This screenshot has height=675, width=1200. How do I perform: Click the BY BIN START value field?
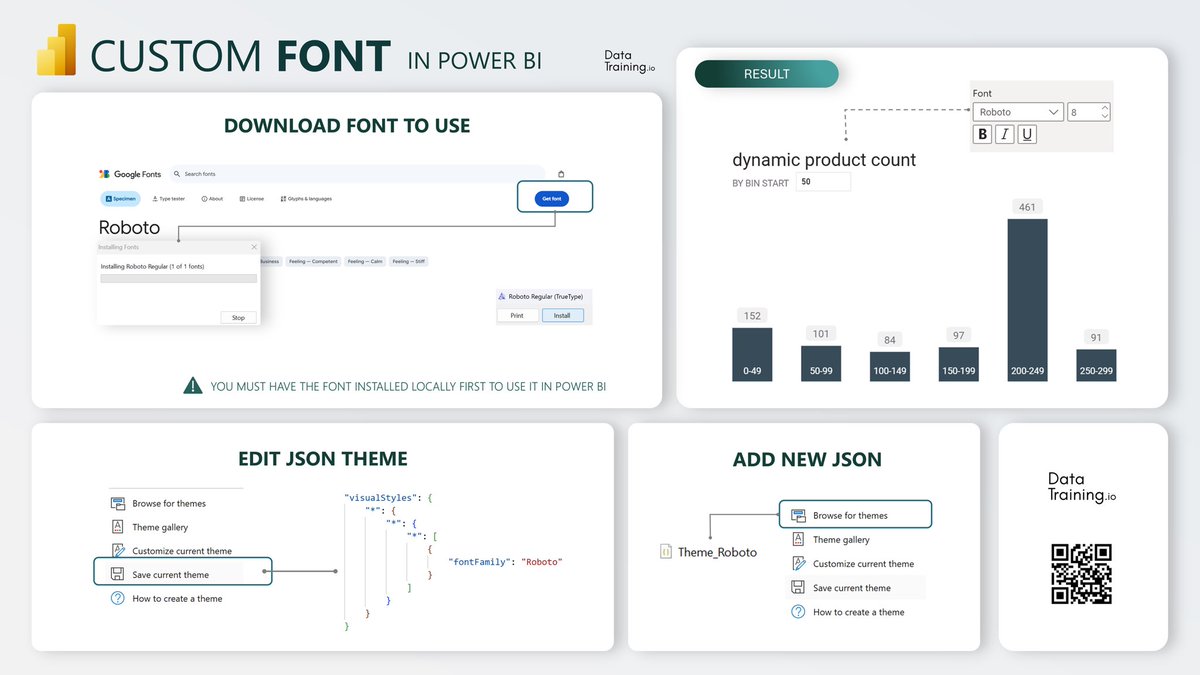coord(823,182)
